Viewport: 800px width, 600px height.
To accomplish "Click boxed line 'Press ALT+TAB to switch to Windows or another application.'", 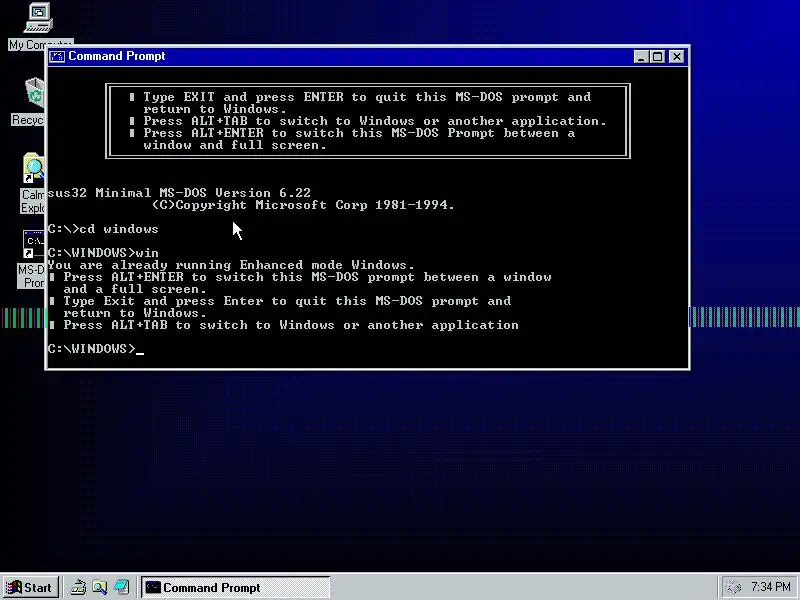I will point(374,121).
